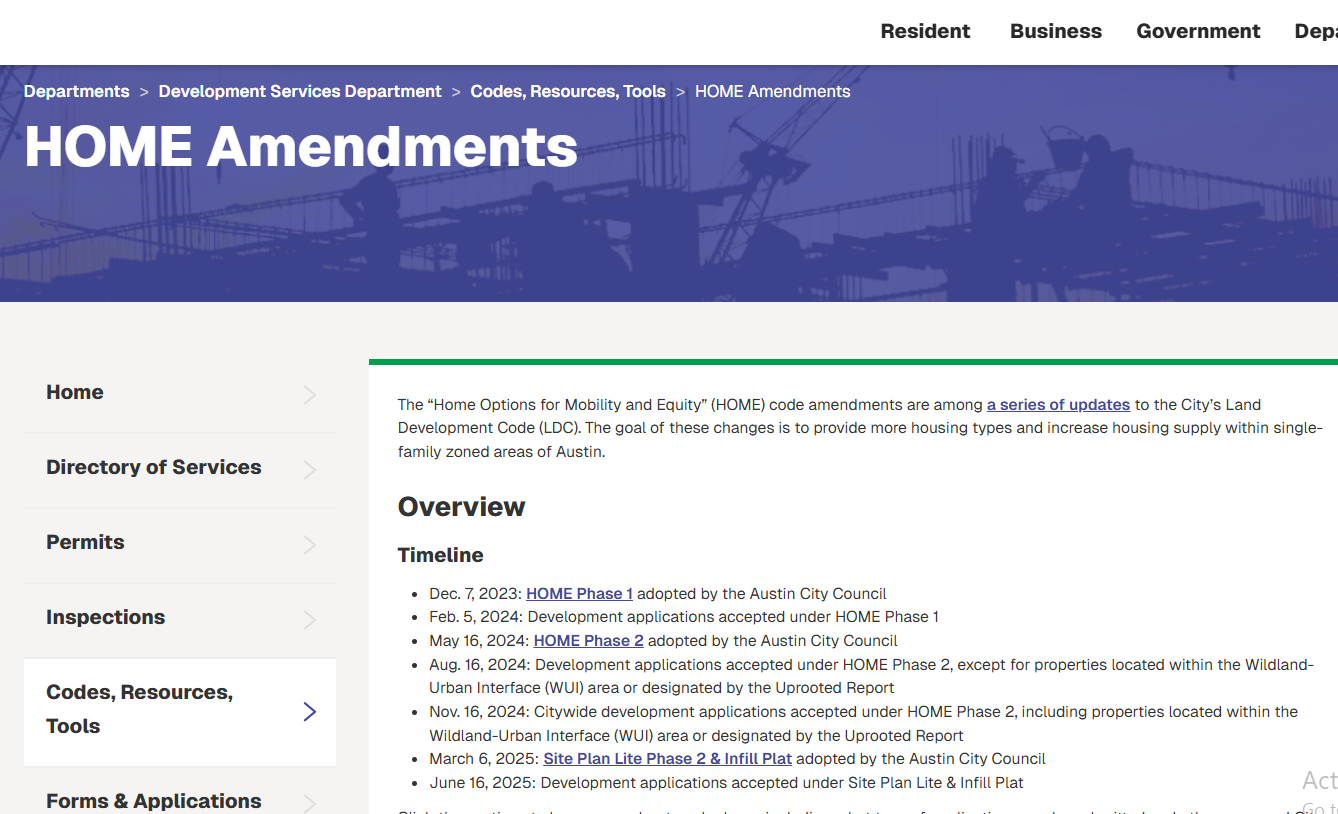Click the Permits chevron icon

tap(309, 544)
